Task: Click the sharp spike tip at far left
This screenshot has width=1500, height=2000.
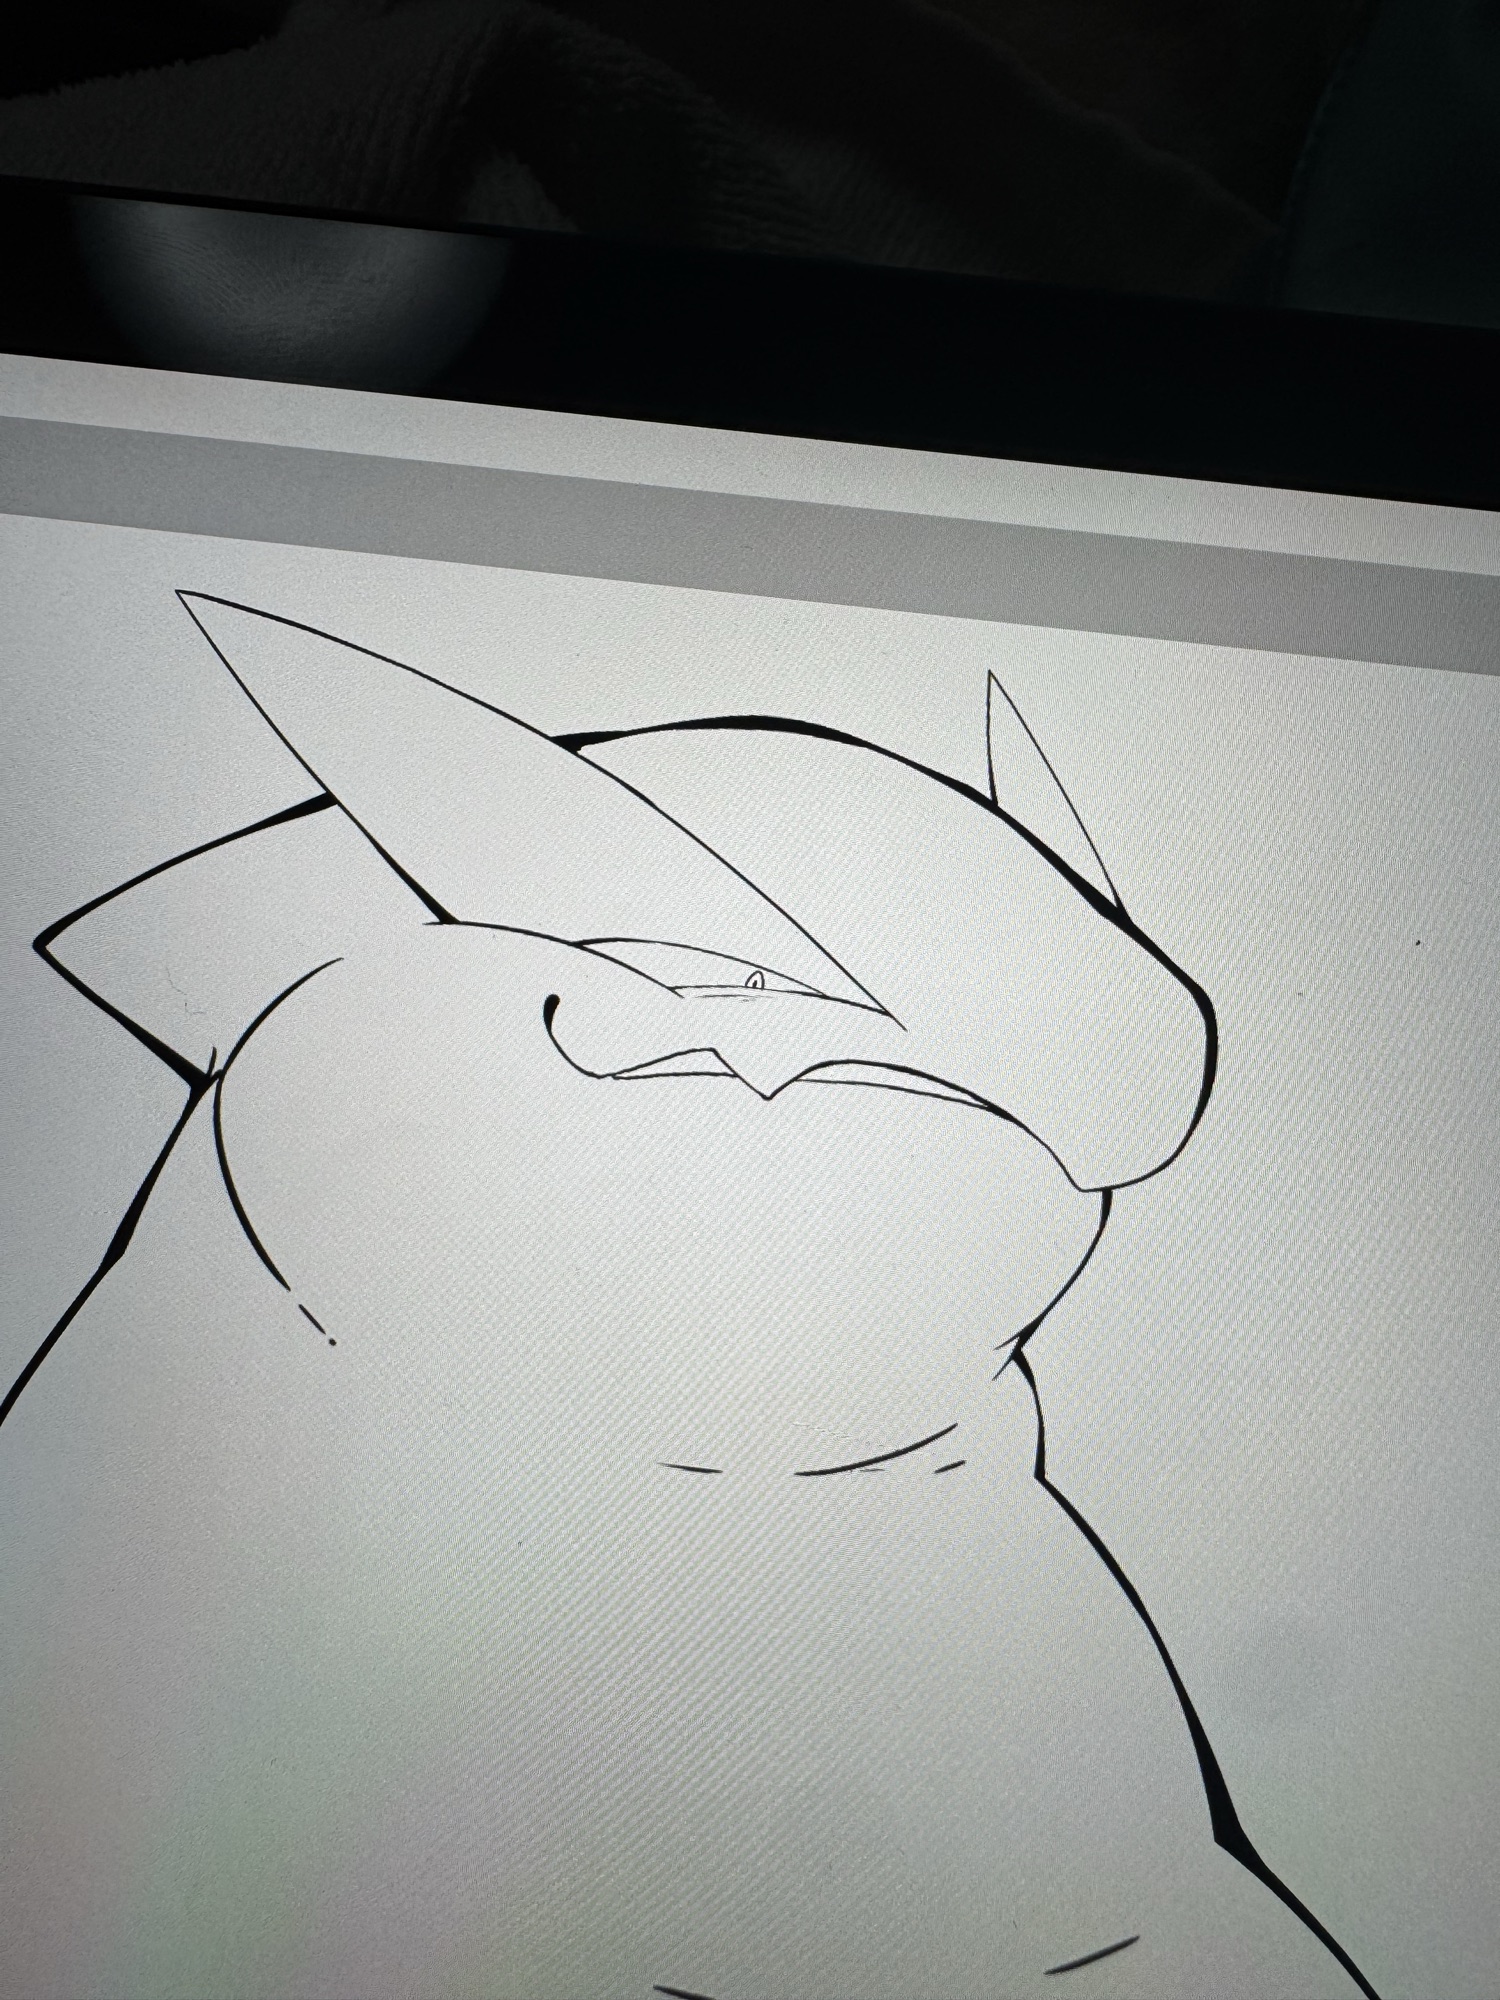Action: point(38,942)
